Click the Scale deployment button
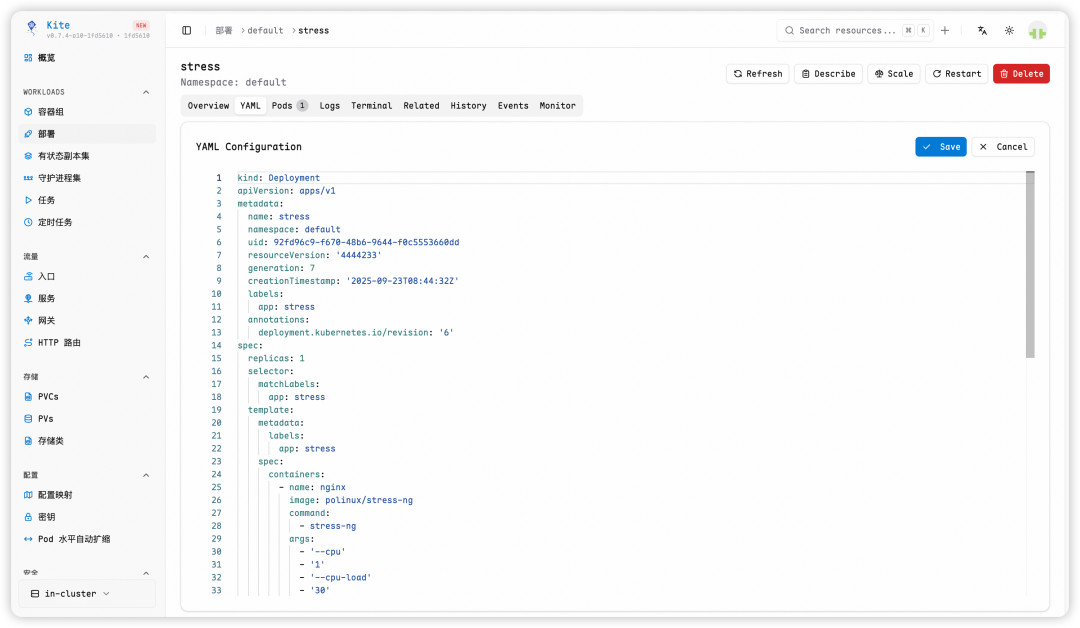1080x628 pixels. (x=893, y=74)
